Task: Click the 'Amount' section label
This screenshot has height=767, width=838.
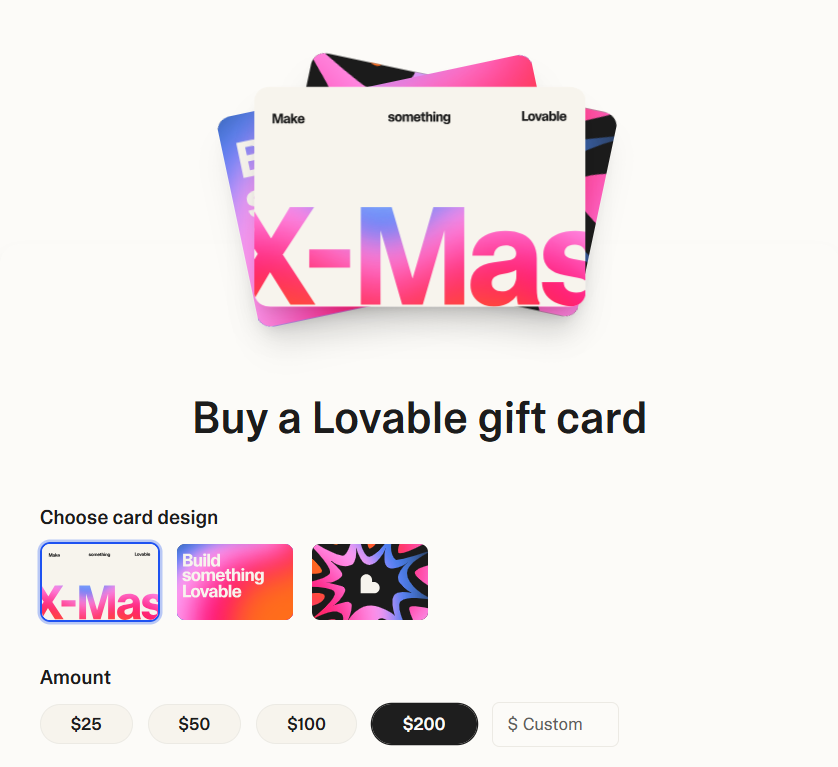Action: coord(75,677)
